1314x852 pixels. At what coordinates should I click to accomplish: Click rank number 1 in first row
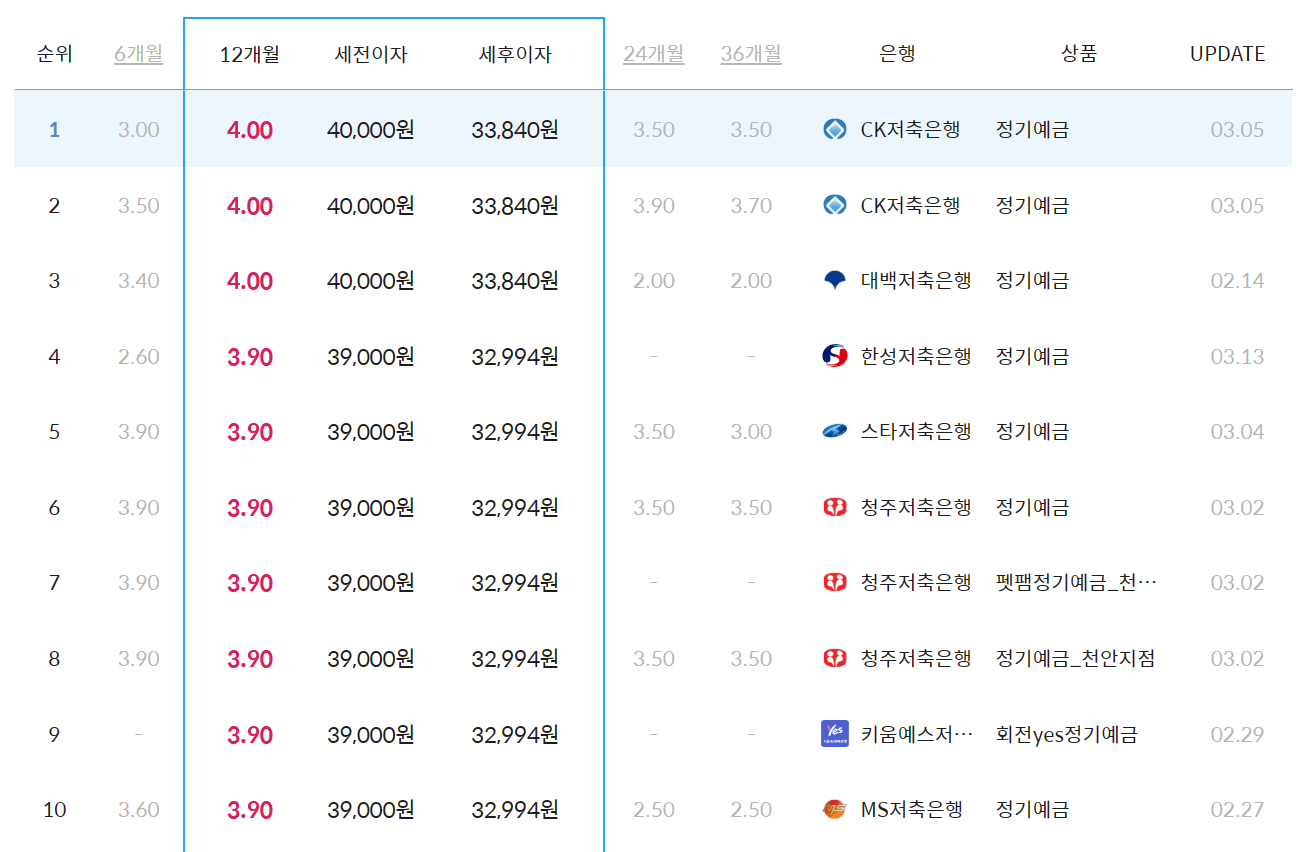54,129
